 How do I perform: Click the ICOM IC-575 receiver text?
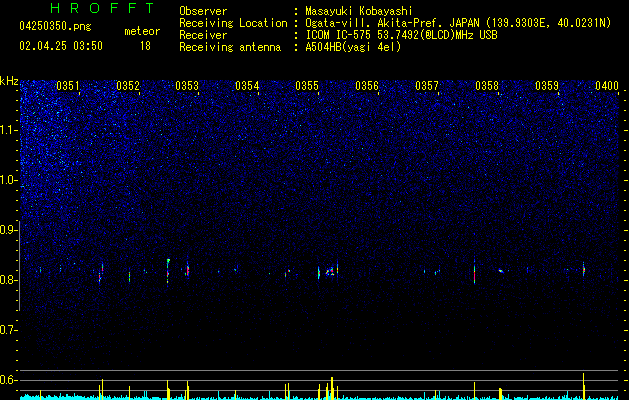401,35
